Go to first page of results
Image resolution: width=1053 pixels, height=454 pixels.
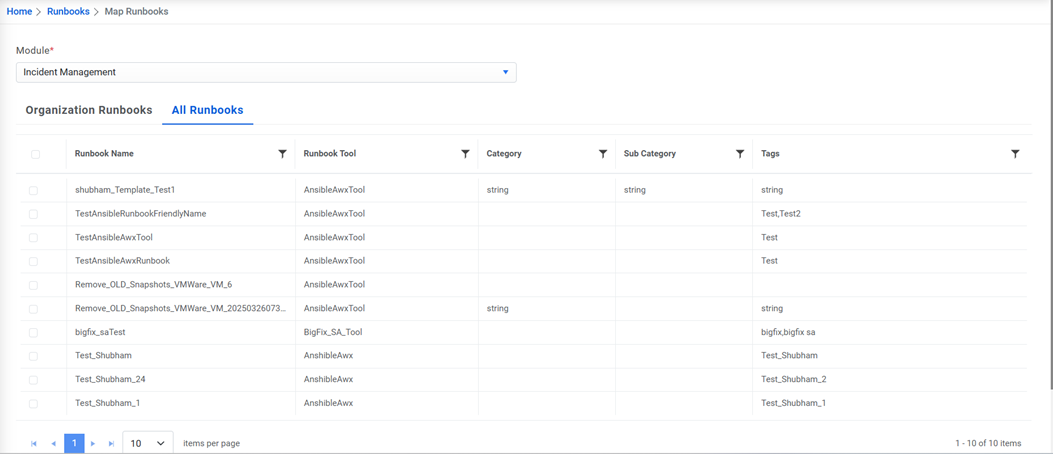pos(34,443)
